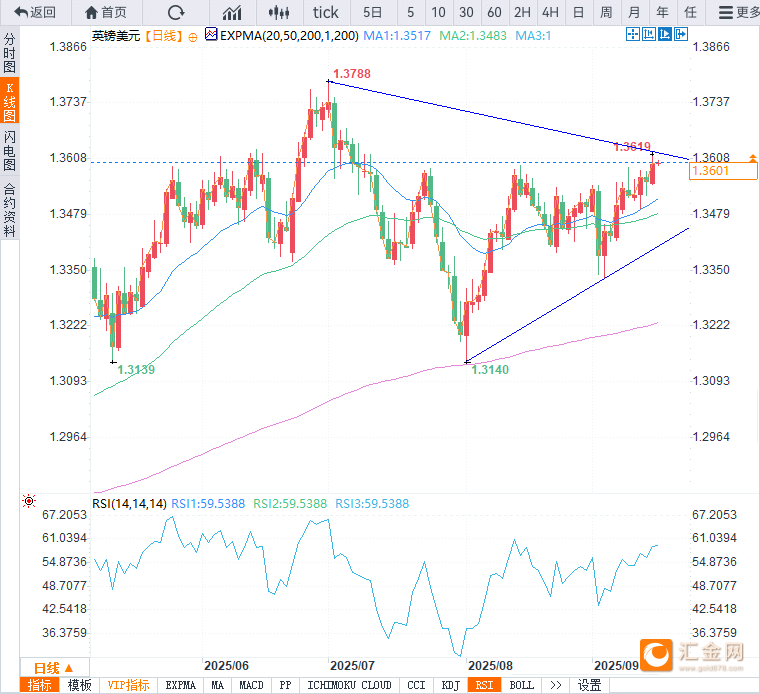
Task: Apply the BOLL indicator
Action: (522, 685)
